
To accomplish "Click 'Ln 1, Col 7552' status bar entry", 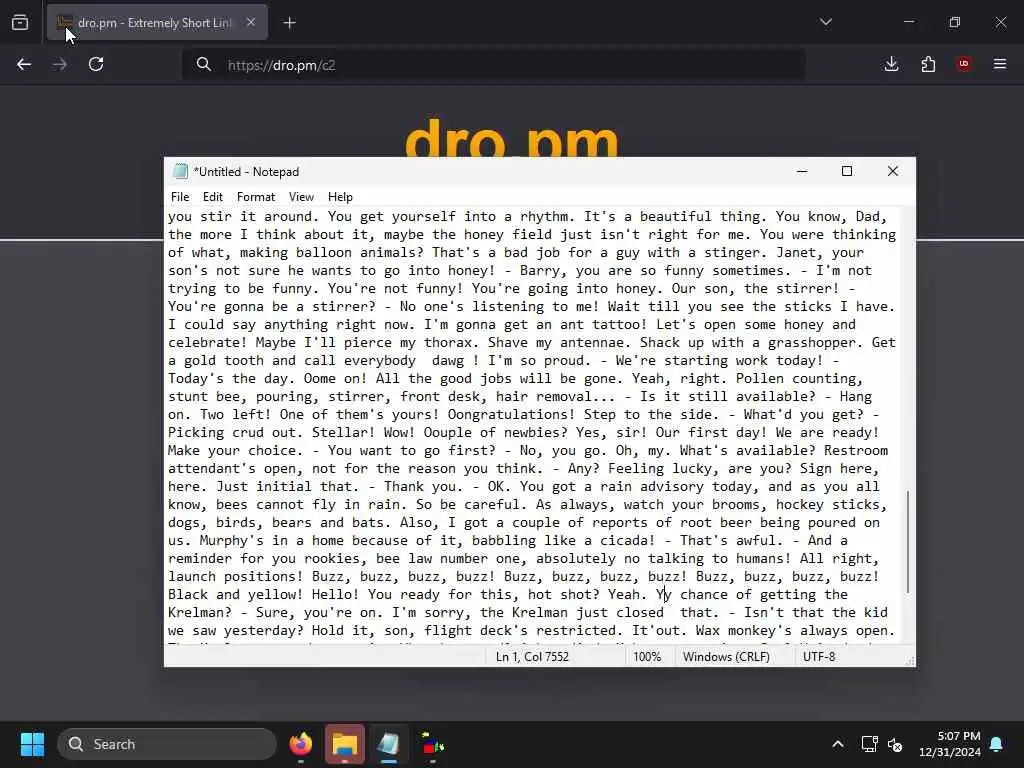I will pos(532,656).
